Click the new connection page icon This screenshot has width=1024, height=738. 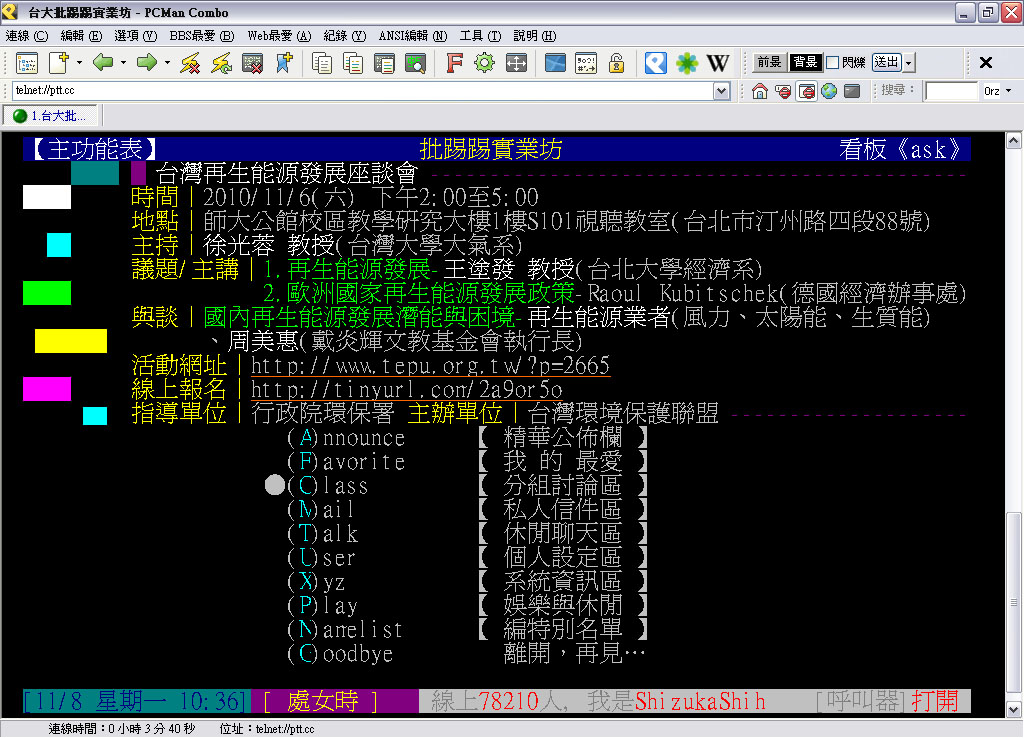[x=59, y=63]
